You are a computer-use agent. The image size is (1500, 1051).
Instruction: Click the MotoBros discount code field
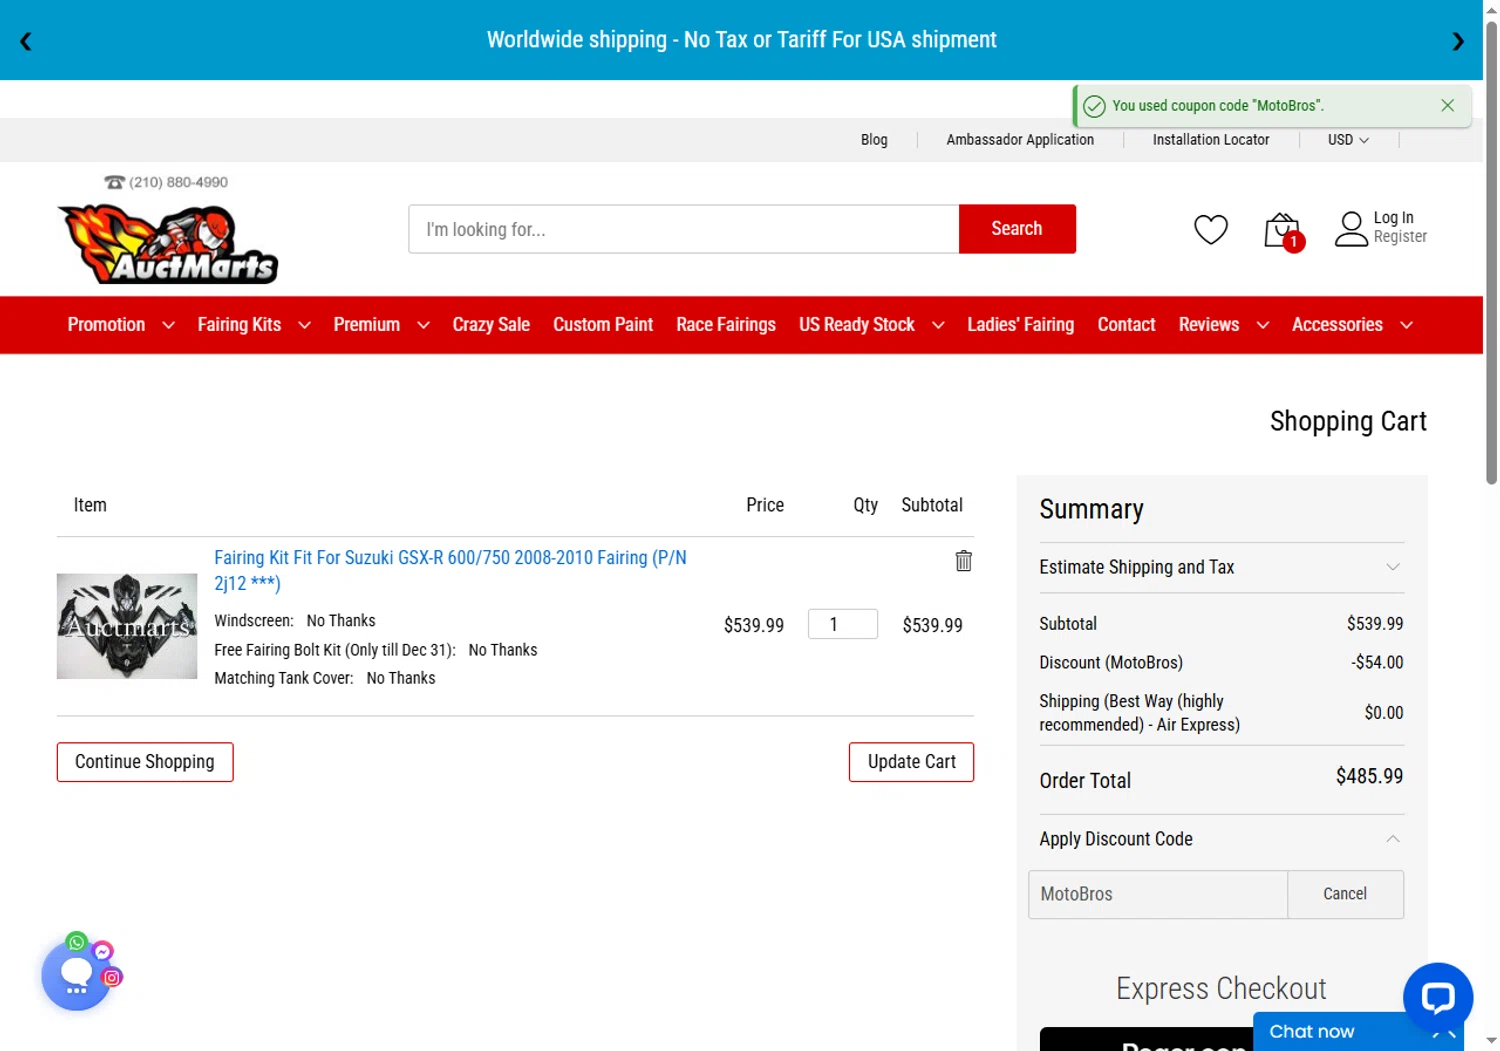pos(1158,894)
